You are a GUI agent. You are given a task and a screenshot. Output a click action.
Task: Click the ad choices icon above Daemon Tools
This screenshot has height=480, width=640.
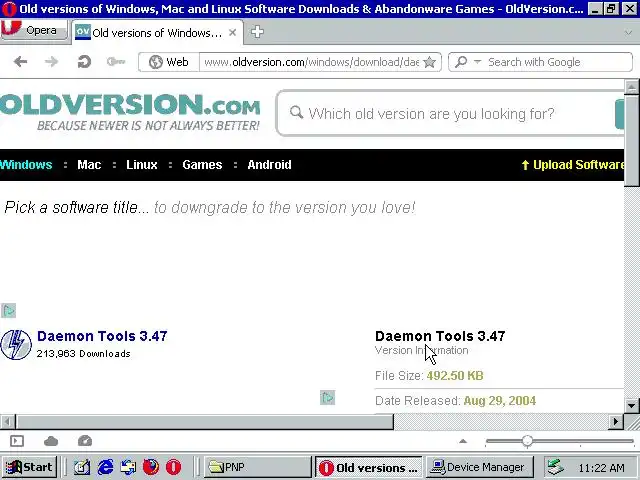[9, 311]
